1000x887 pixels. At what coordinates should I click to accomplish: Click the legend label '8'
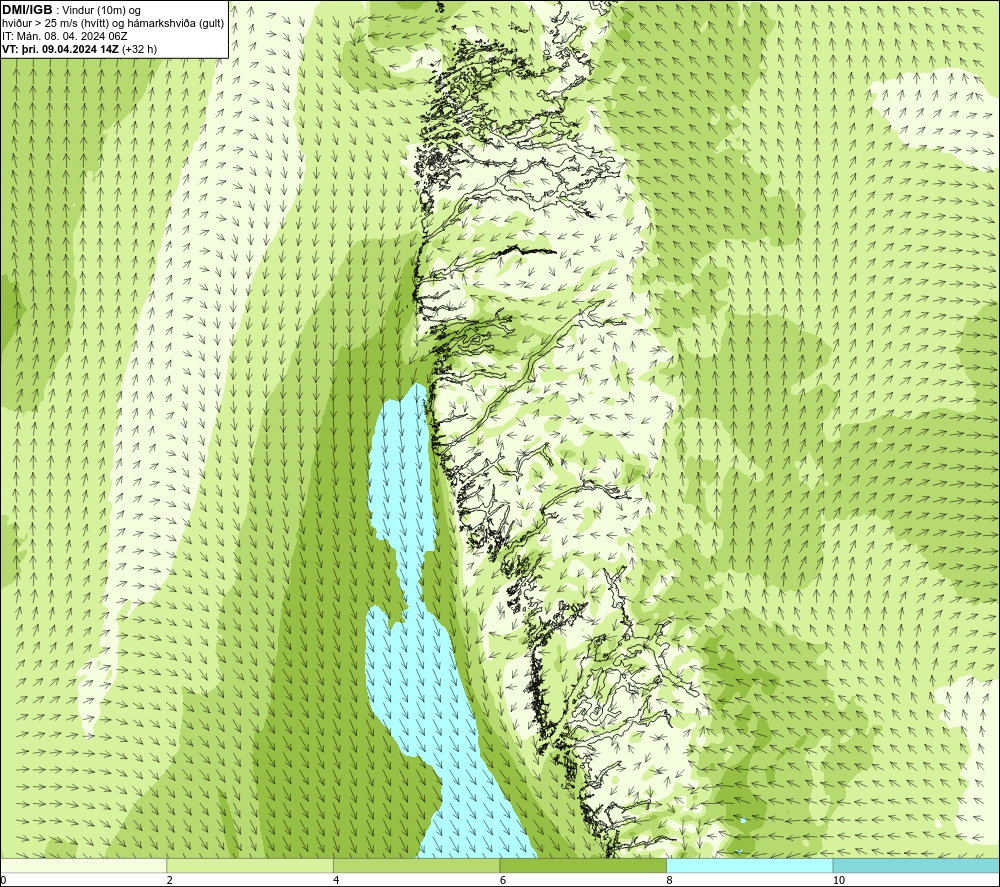pos(670,881)
